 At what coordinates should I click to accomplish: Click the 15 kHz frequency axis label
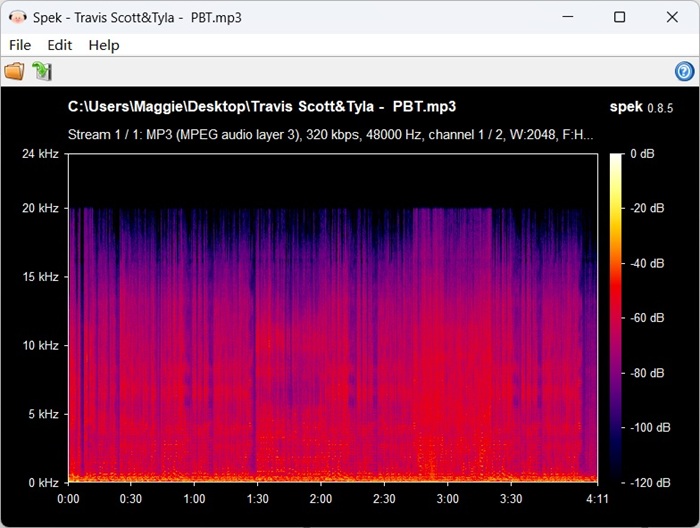[41, 277]
